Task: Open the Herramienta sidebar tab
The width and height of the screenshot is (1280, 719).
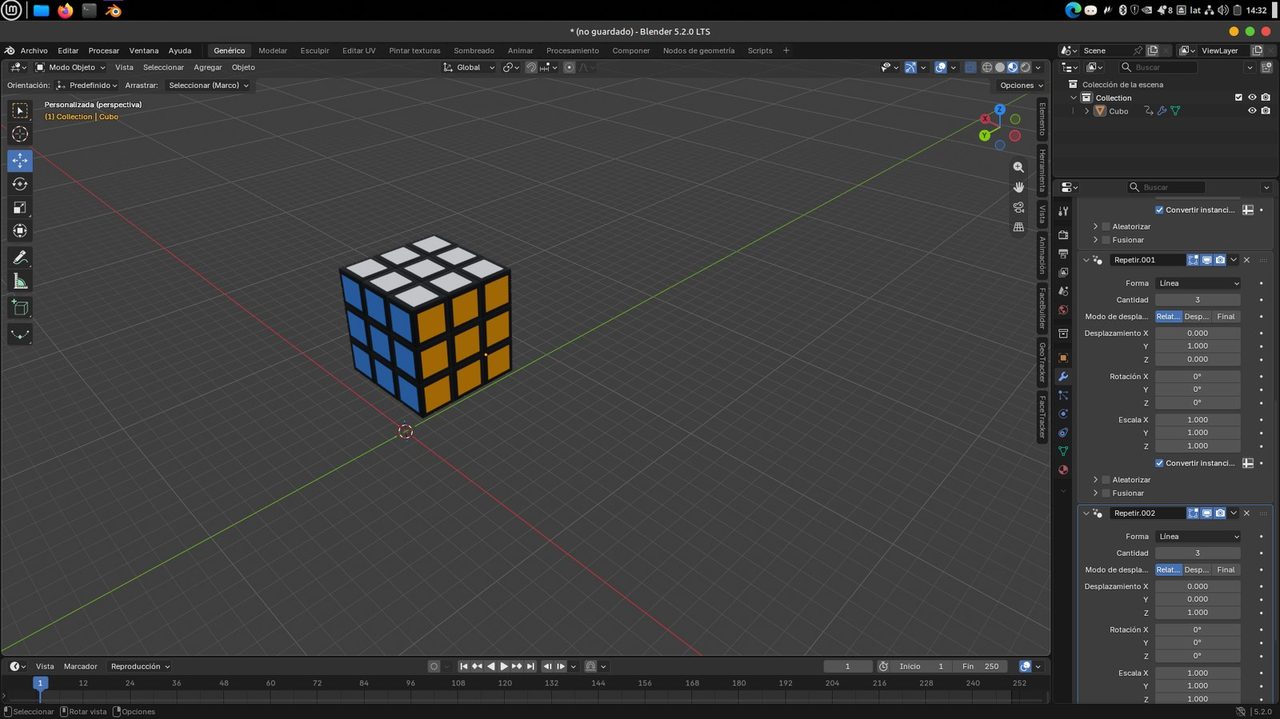Action: pyautogui.click(x=1041, y=170)
